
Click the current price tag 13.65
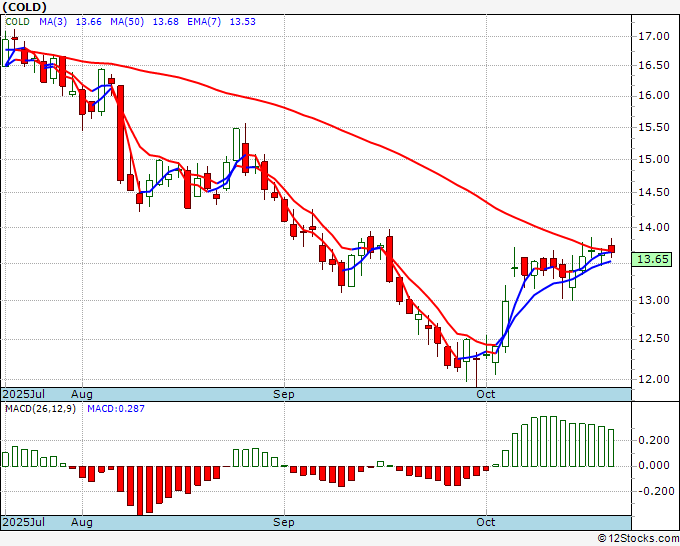tap(652, 259)
